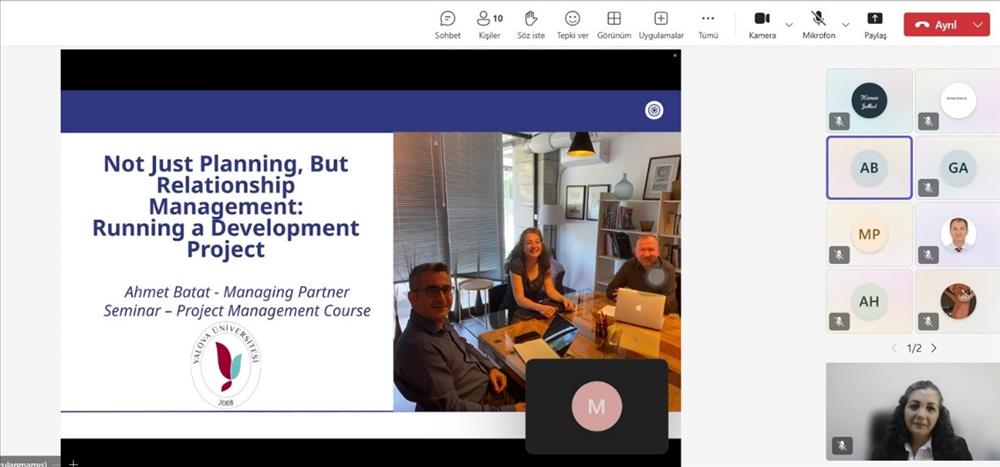Screen dimensions: 1000x467
Task: Click muted mic icon on cartoon-avatar tile
Action: (929, 322)
